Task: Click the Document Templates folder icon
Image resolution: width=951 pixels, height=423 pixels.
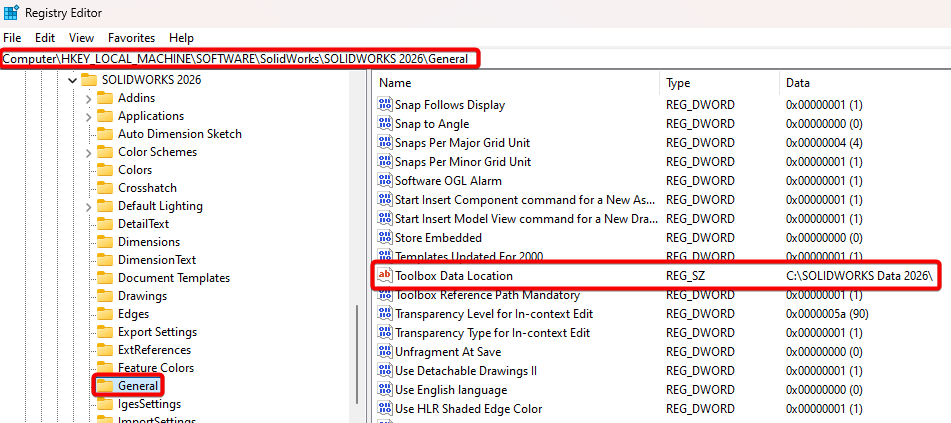Action: tap(105, 278)
